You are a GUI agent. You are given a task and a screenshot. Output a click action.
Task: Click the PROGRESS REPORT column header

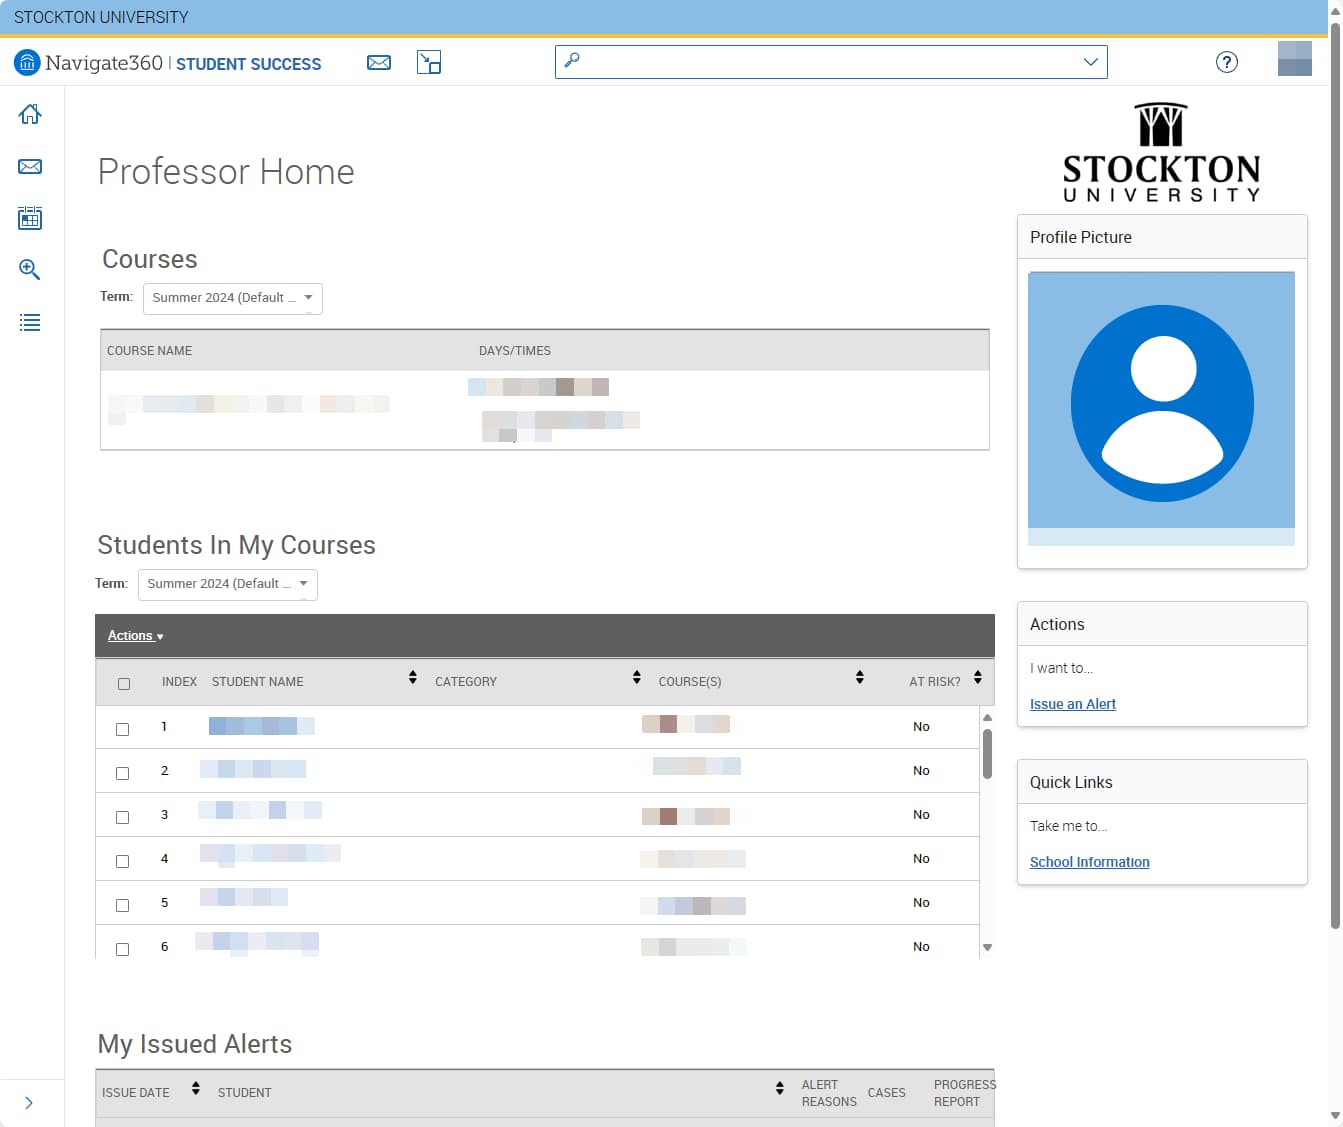tap(964, 1093)
